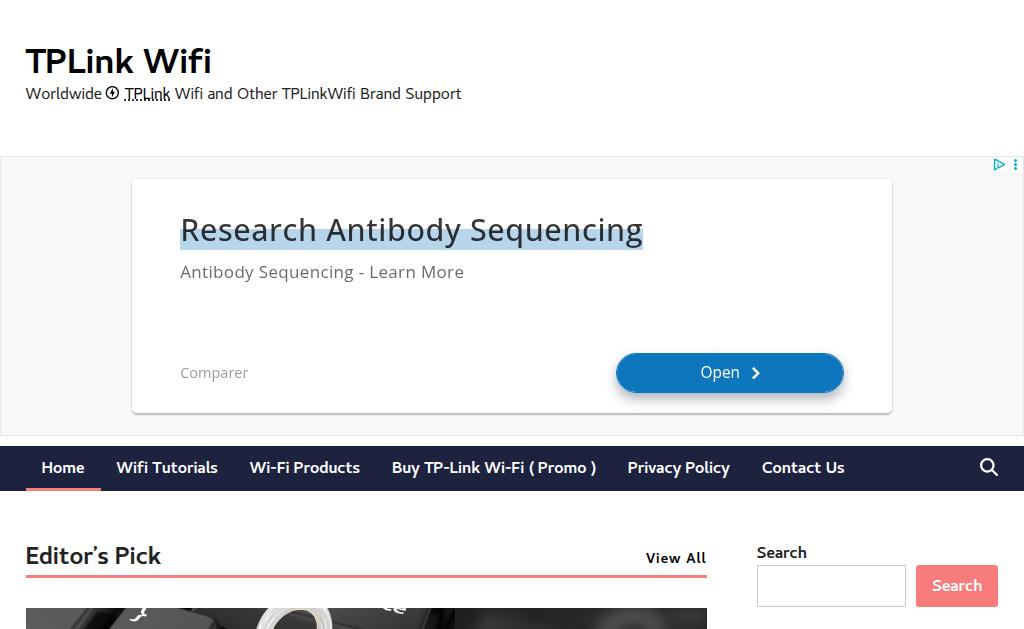Click the sidebar Search input field
This screenshot has width=1024, height=629.
(x=831, y=586)
